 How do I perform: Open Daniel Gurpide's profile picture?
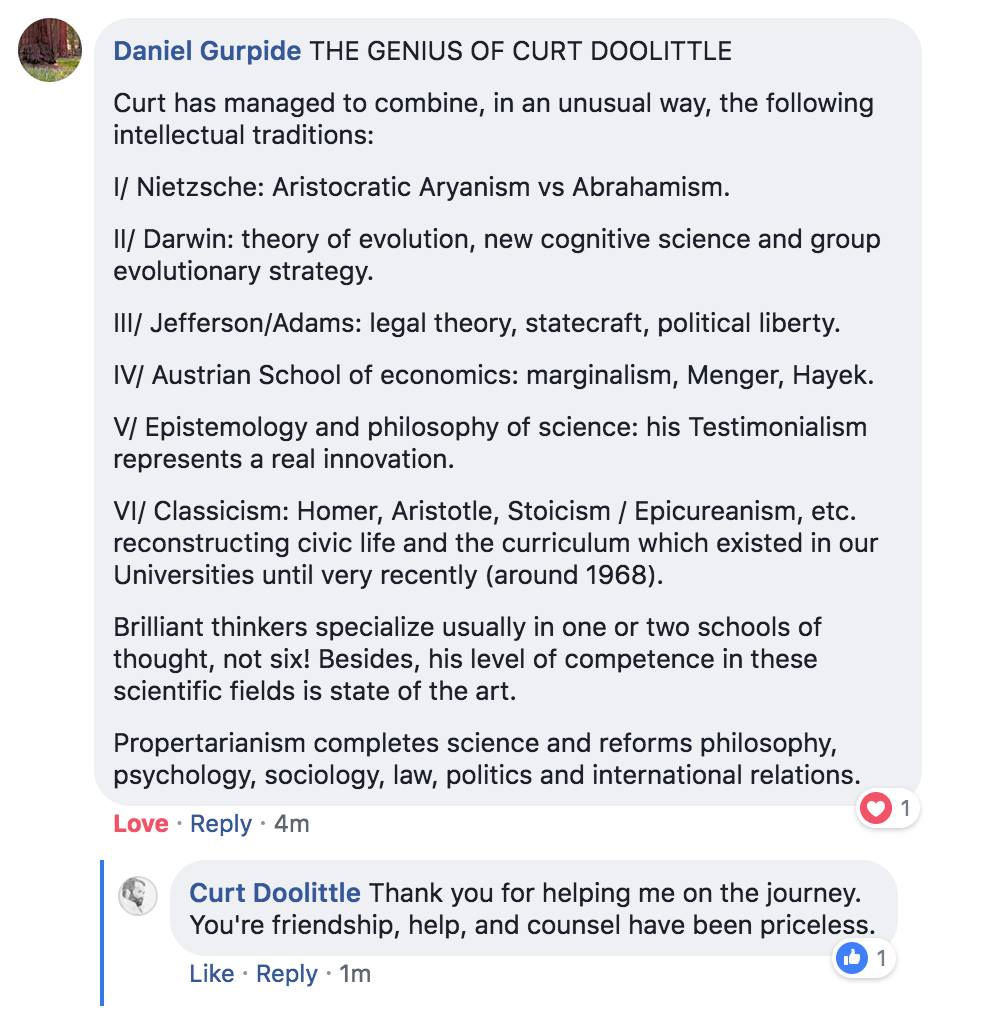tap(49, 51)
